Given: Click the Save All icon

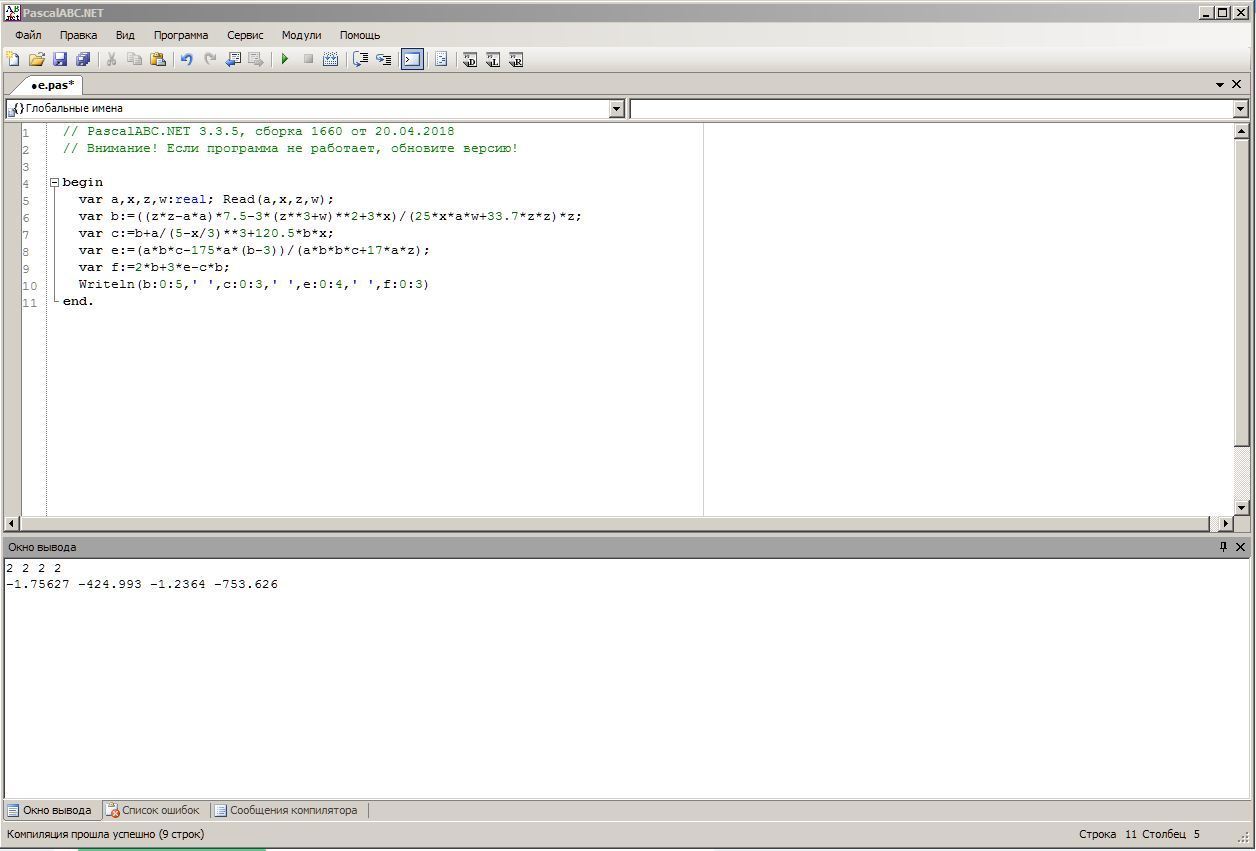Looking at the screenshot, I should coord(83,60).
